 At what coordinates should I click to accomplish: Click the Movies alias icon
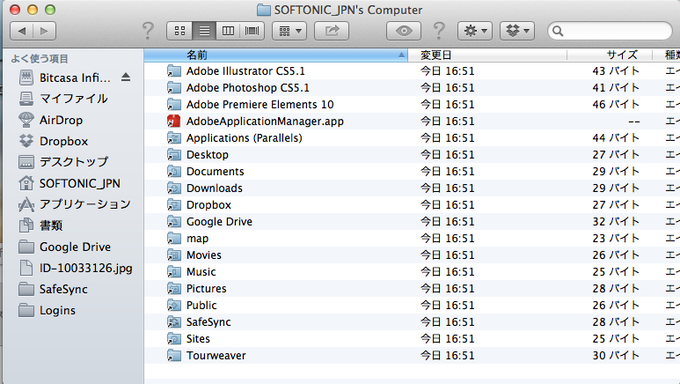click(x=174, y=255)
